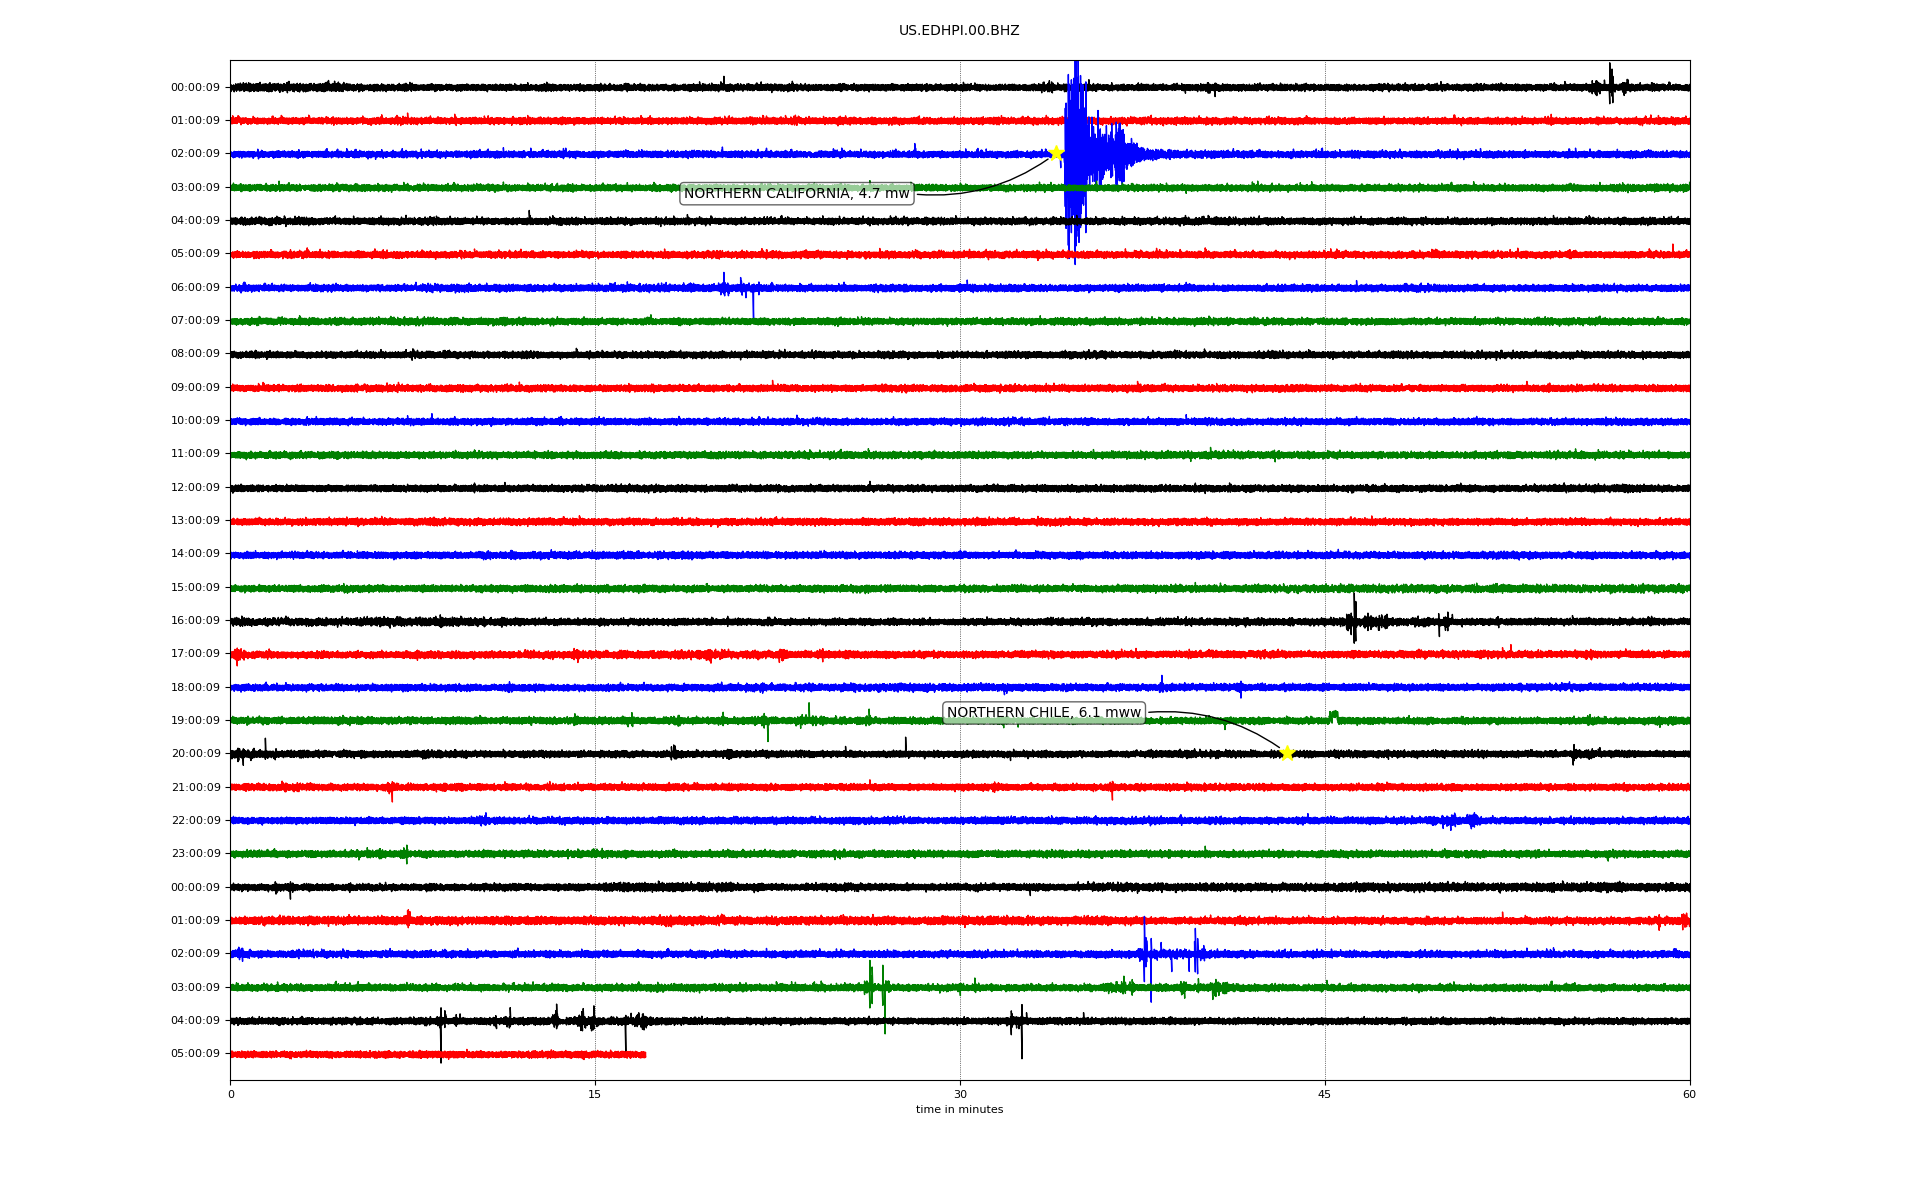1920x1200 pixels.
Task: Click the last 05:00:09 row time label
Action: 195,1054
